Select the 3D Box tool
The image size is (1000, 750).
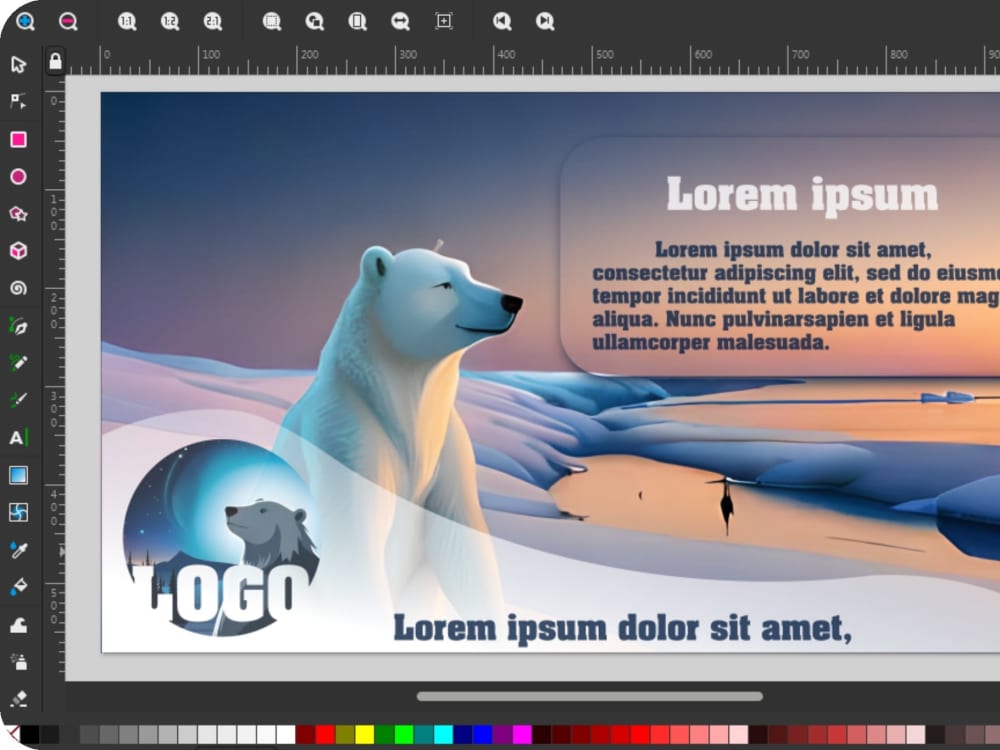(18, 251)
